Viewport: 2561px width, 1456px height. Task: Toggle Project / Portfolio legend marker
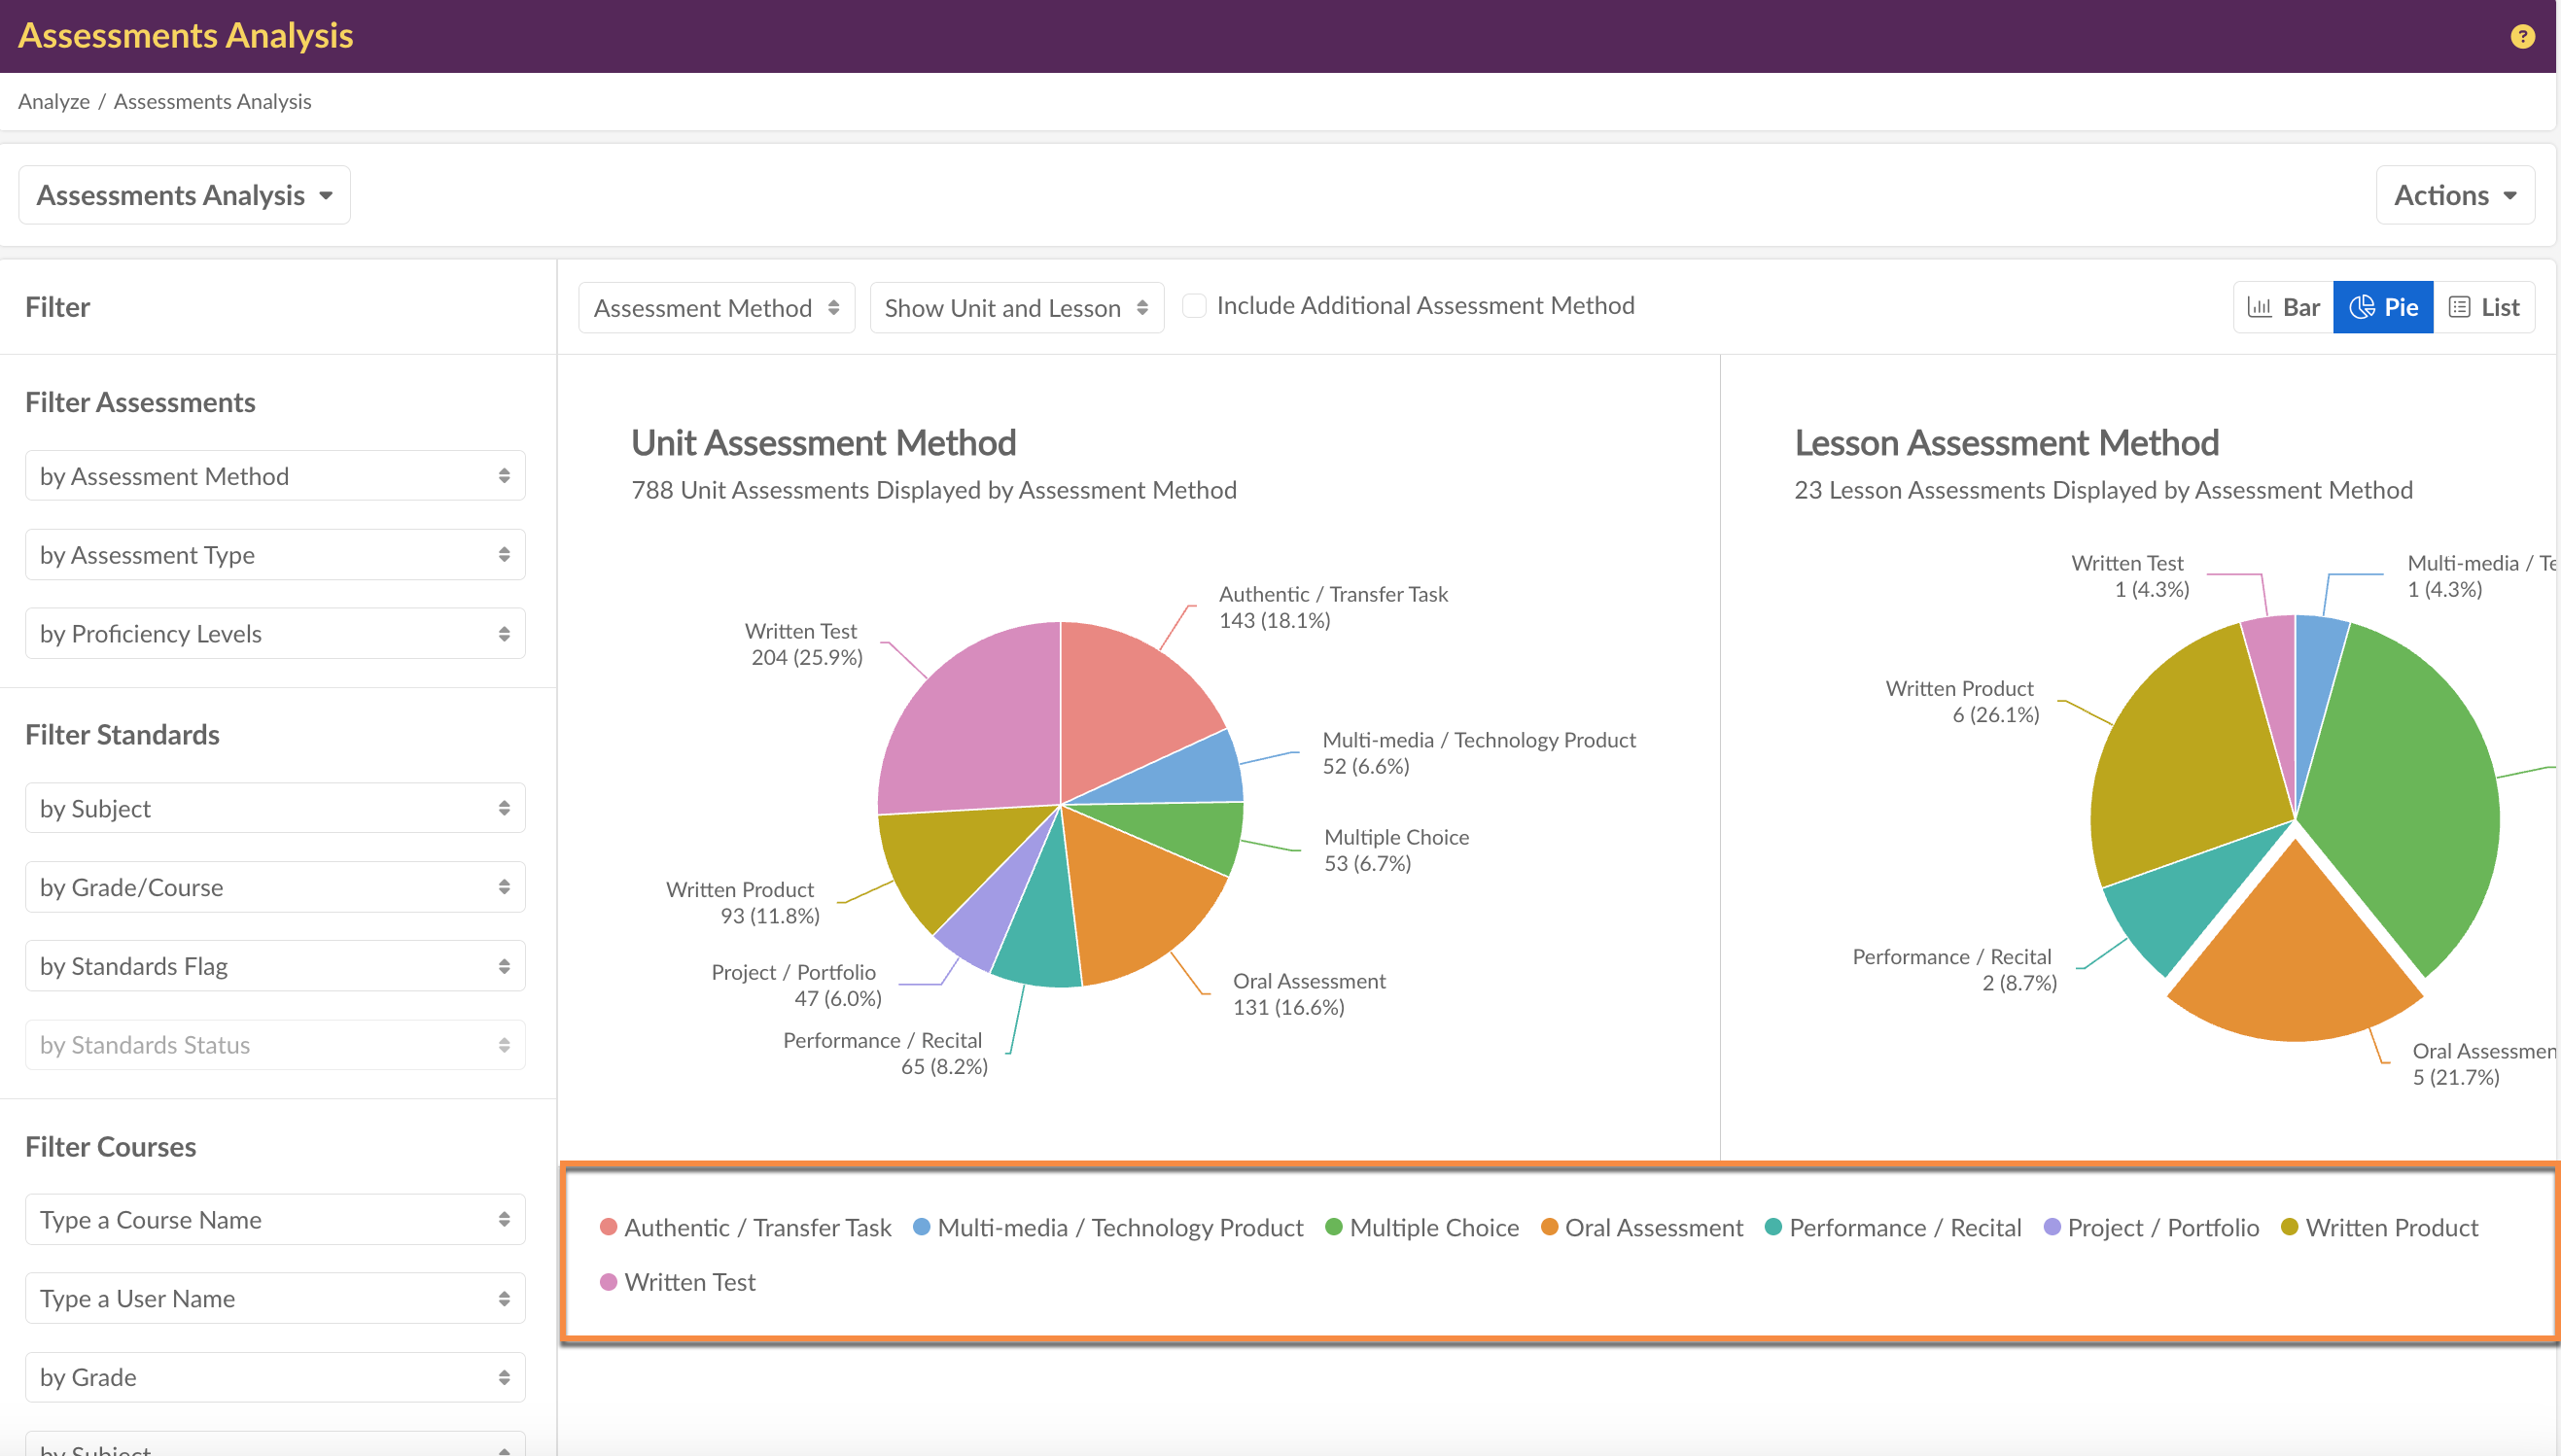2052,1227
